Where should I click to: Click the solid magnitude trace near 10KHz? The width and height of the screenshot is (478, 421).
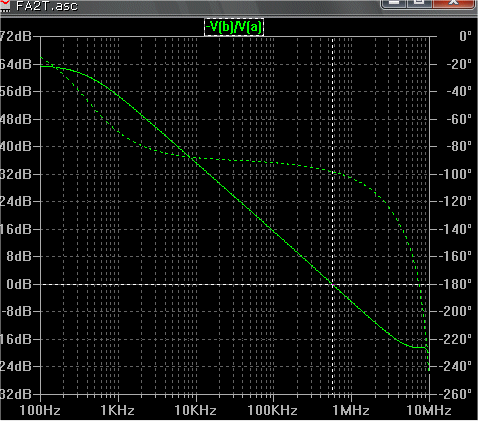click(196, 162)
